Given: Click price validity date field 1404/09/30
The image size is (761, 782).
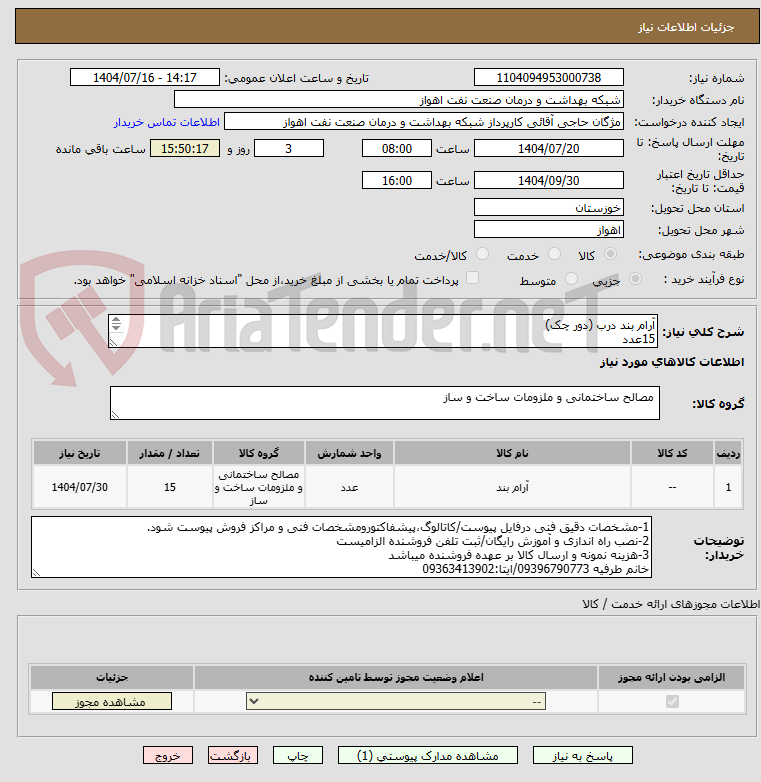Looking at the screenshot, I should (x=549, y=180).
